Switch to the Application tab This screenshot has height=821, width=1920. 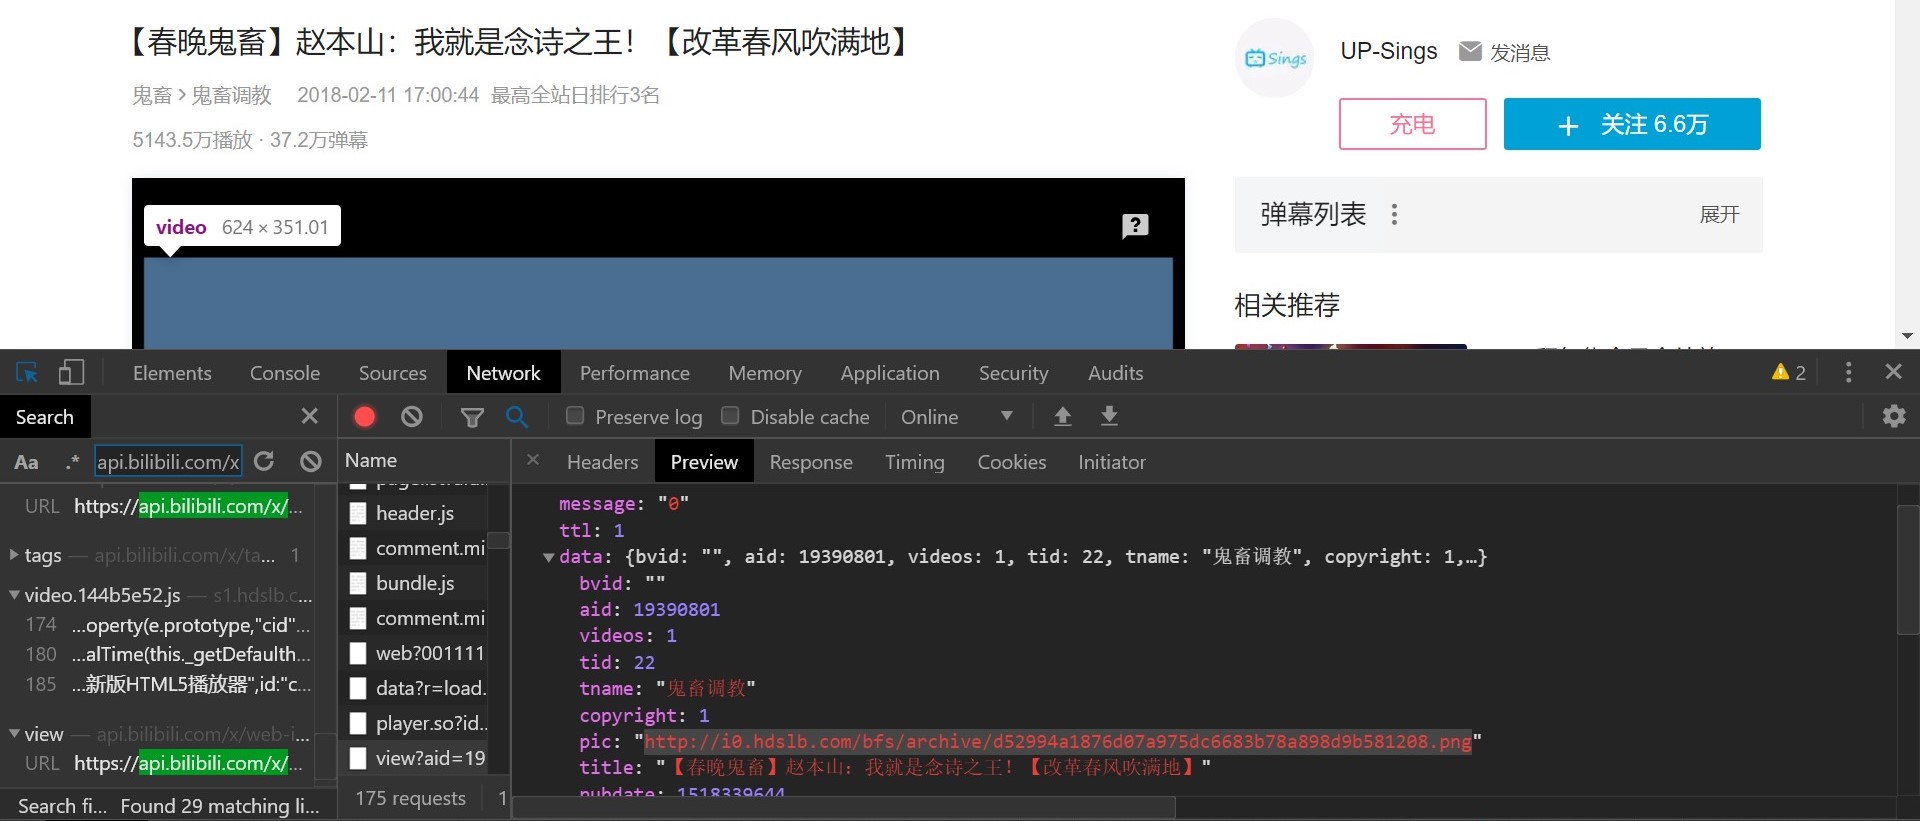[x=890, y=373]
